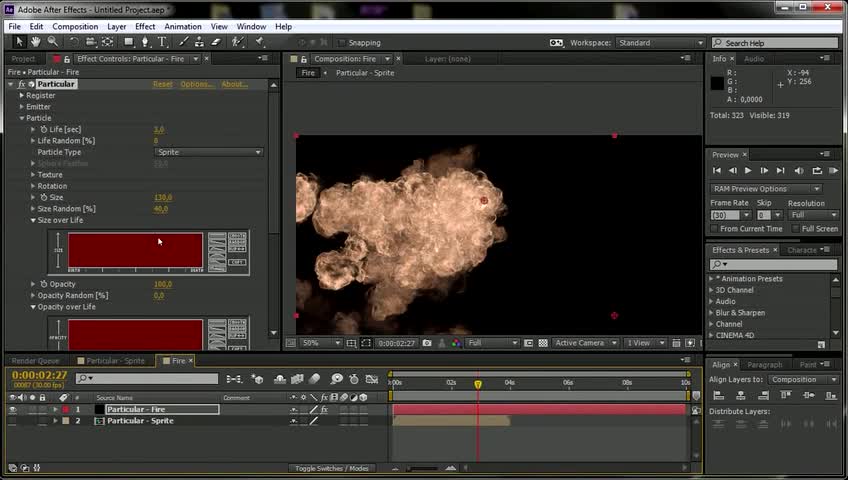Select the Eraser tool
Viewport: 848px width, 480px height.
tap(215, 42)
